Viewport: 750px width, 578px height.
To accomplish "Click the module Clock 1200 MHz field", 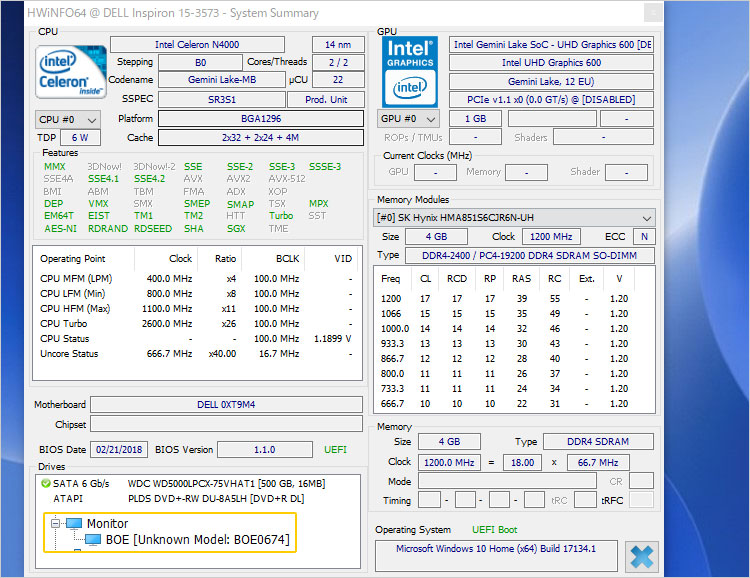I will tap(551, 236).
